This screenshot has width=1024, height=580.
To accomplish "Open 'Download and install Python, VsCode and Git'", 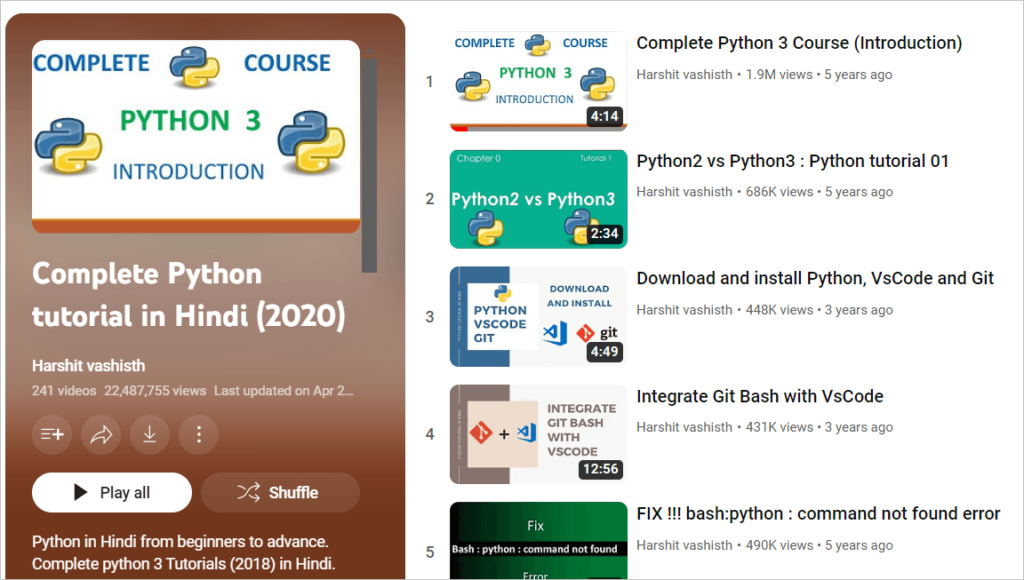I will 815,278.
